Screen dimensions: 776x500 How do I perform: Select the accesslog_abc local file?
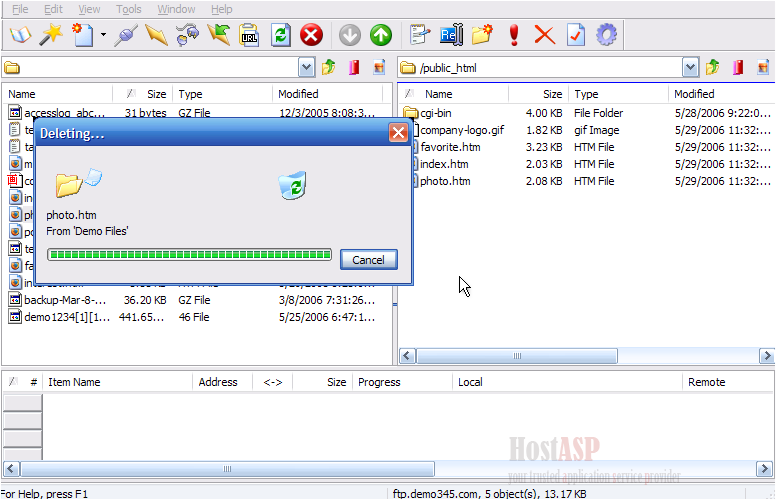pos(64,113)
